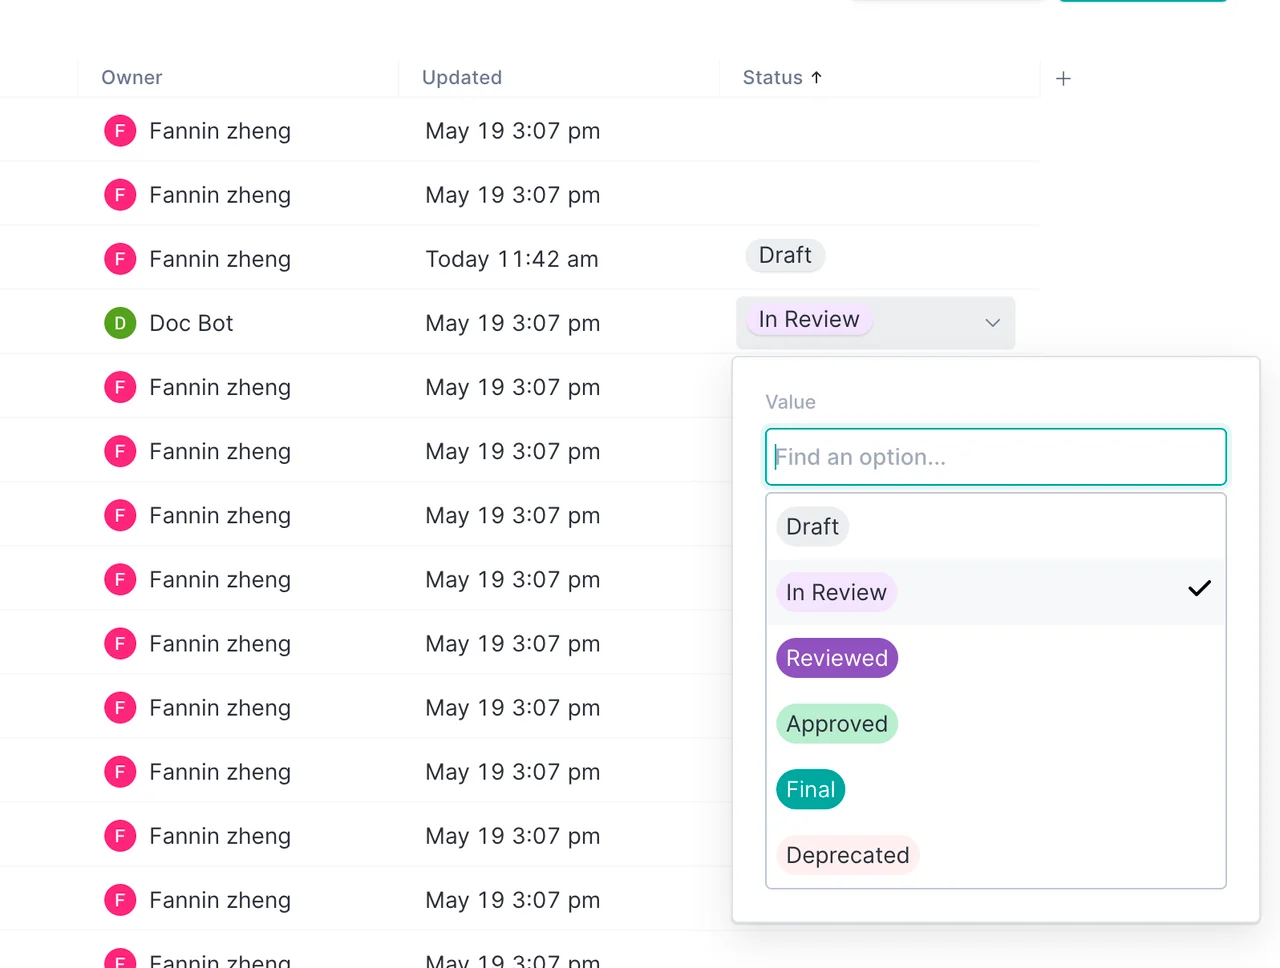
Task: Click the Doc Bot owner name
Action: tap(191, 323)
